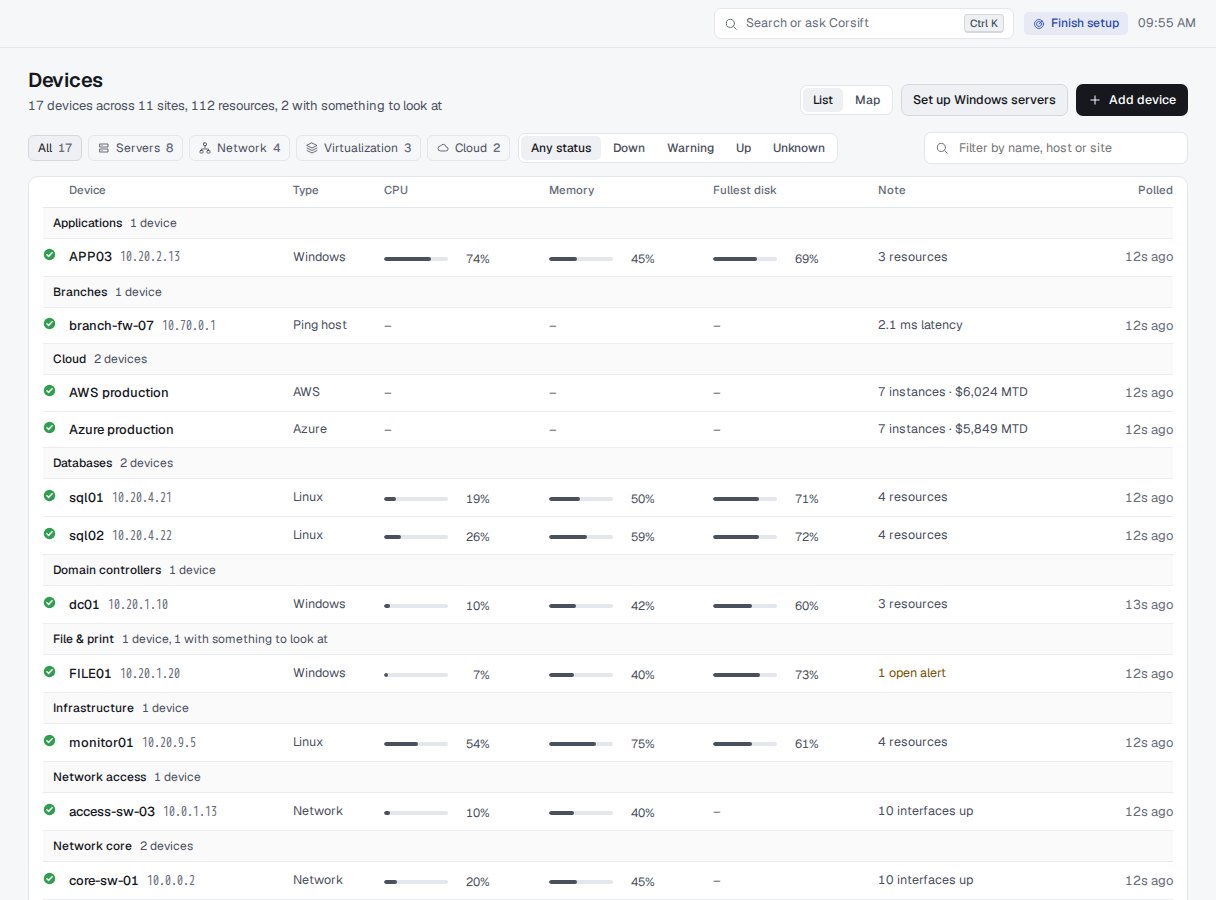This screenshot has width=1216, height=900.
Task: Click the magnifier icon in filter field
Action: [x=942, y=148]
